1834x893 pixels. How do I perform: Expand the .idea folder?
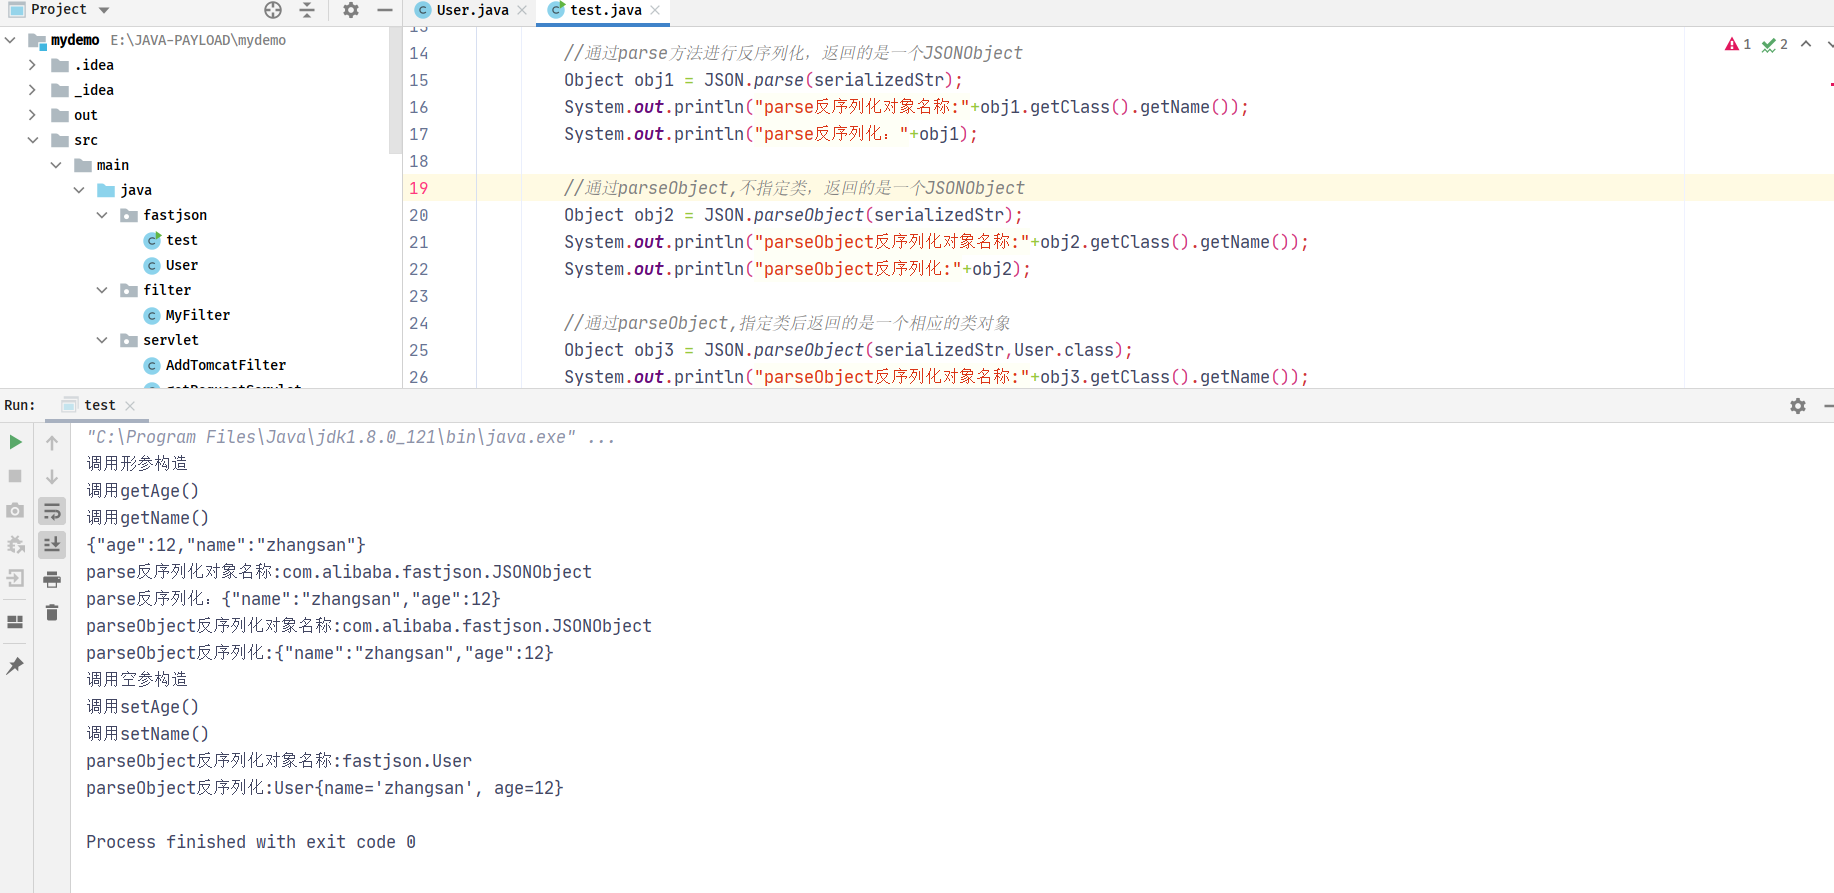[33, 65]
